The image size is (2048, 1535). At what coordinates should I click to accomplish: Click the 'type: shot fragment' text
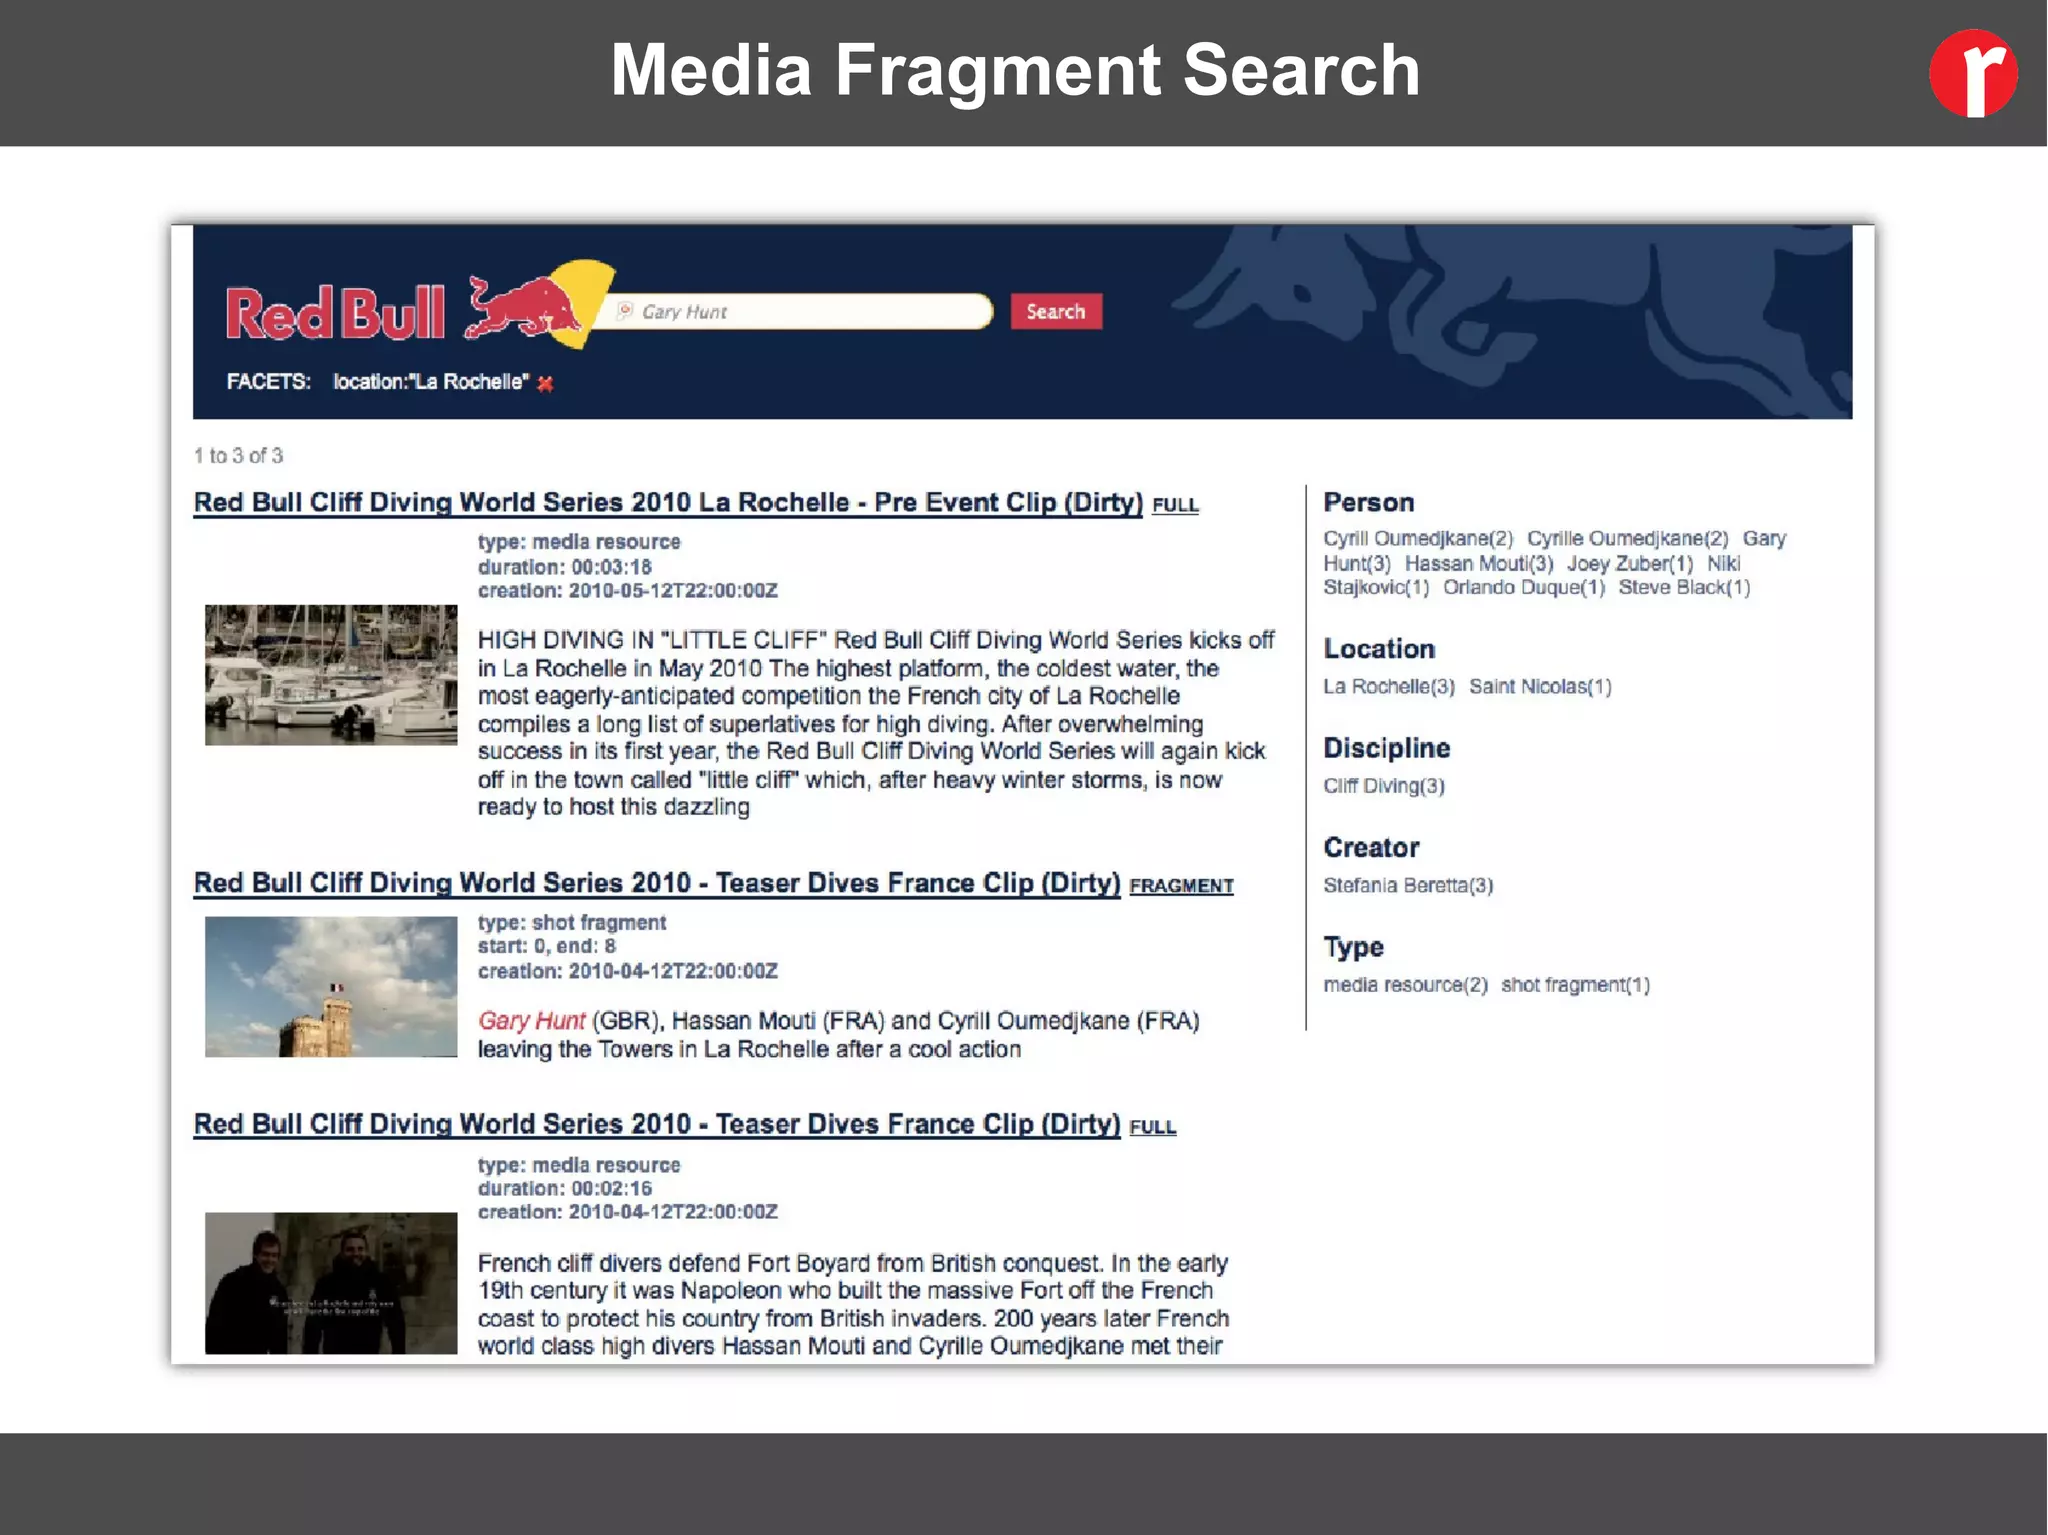point(572,923)
